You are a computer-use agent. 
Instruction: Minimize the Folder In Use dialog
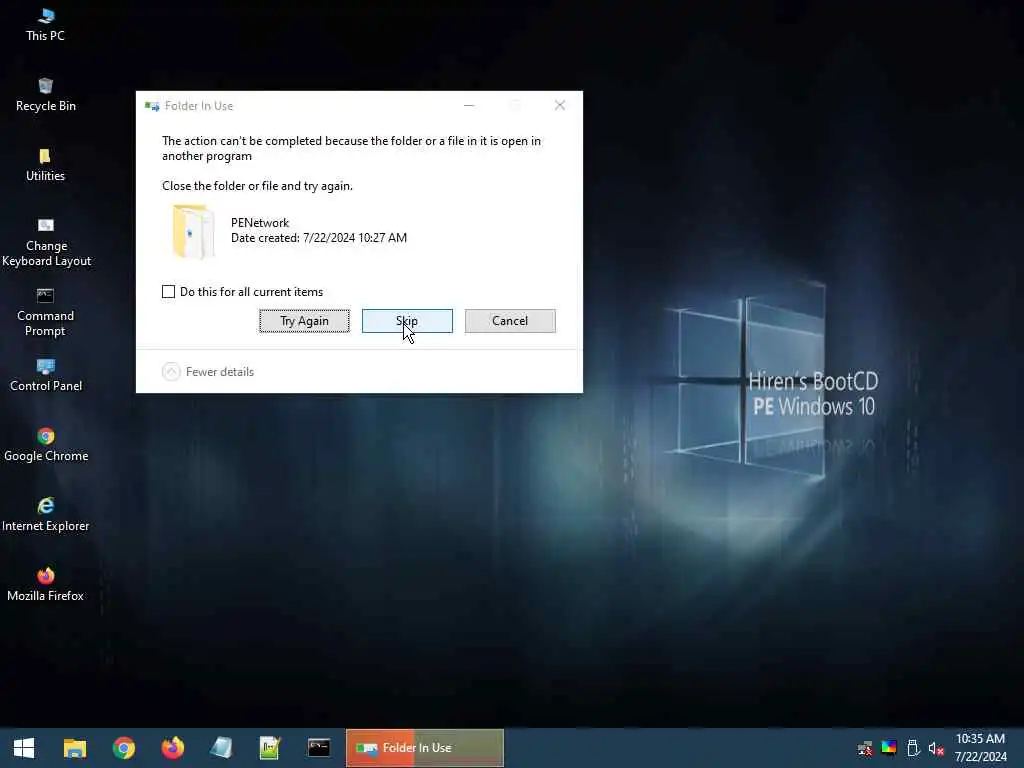(x=469, y=105)
